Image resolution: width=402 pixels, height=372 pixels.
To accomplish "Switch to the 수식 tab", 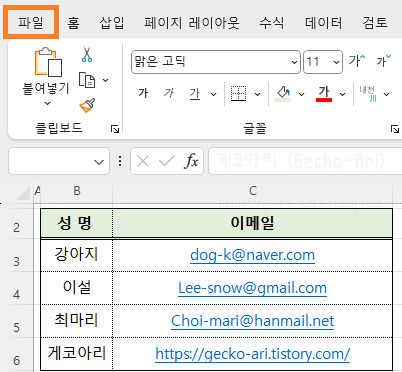I will [x=272, y=23].
